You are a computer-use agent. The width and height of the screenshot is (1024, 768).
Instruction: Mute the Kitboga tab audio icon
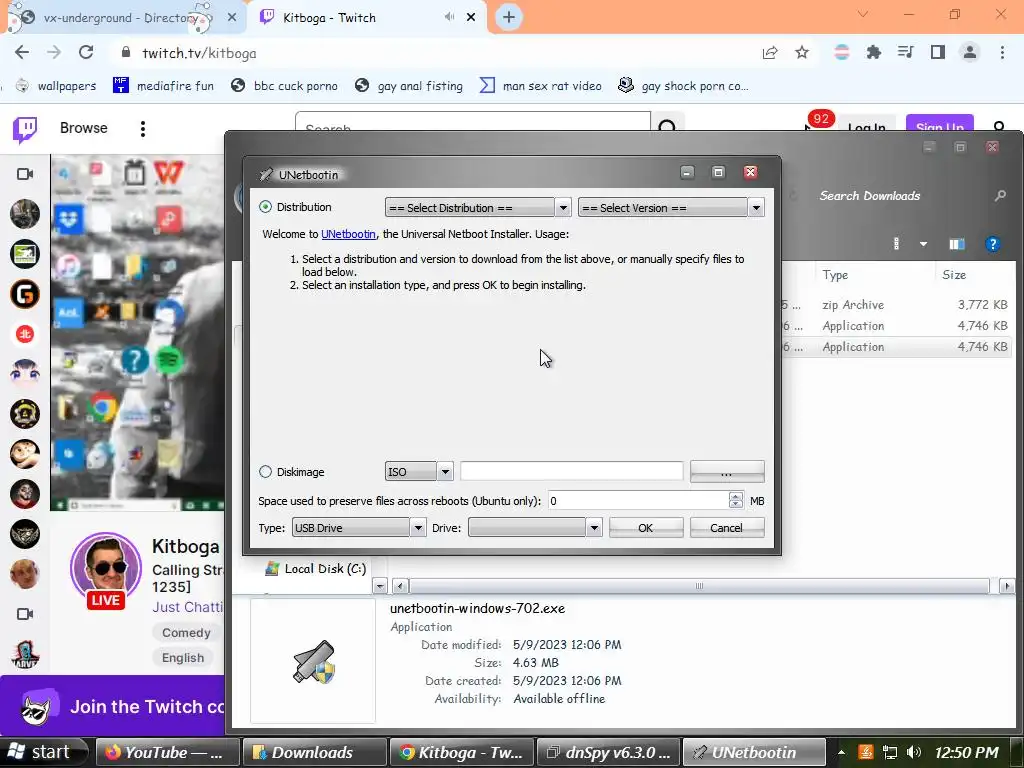click(449, 17)
